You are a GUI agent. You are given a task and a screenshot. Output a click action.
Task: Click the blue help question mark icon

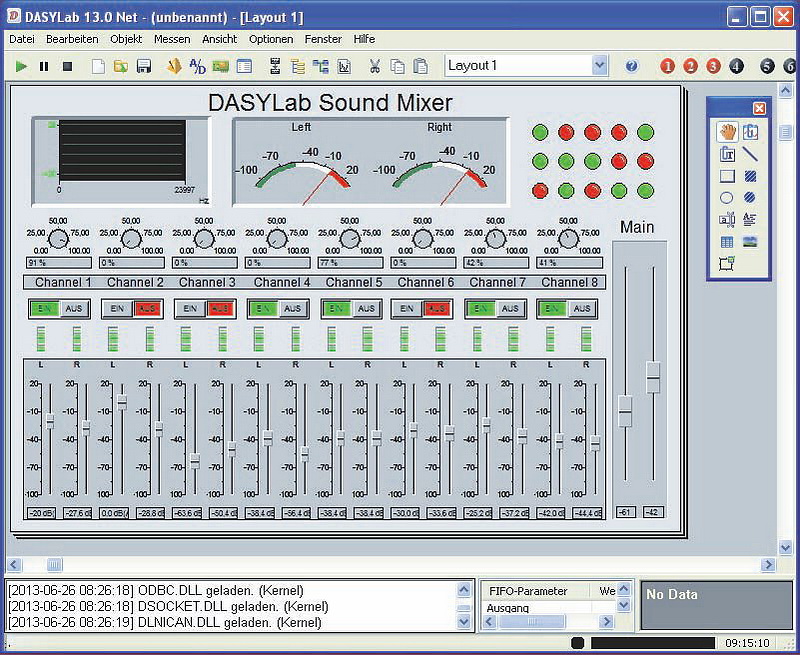click(632, 66)
